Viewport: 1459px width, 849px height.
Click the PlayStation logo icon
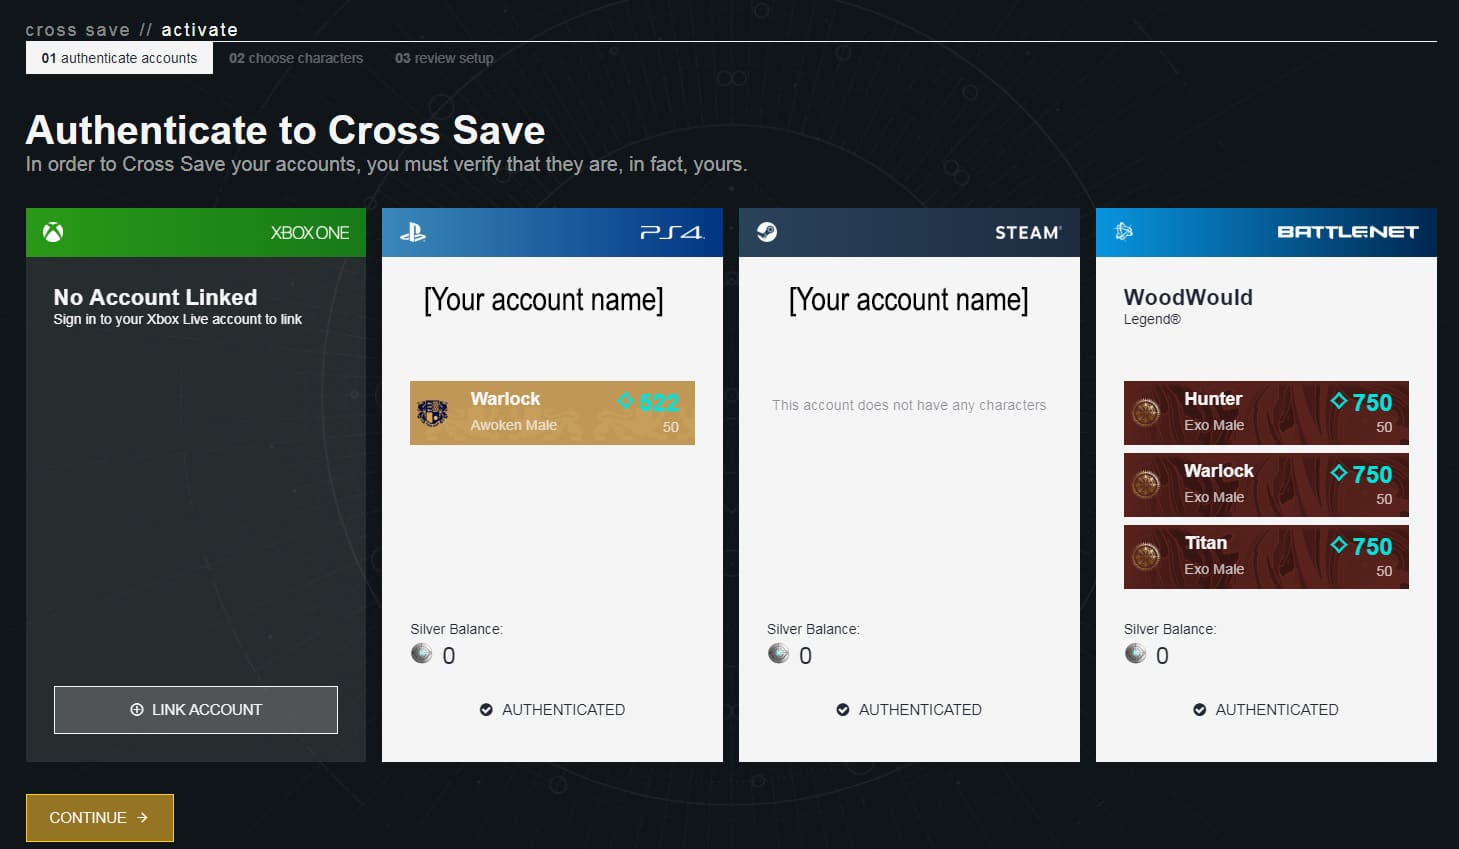412,232
